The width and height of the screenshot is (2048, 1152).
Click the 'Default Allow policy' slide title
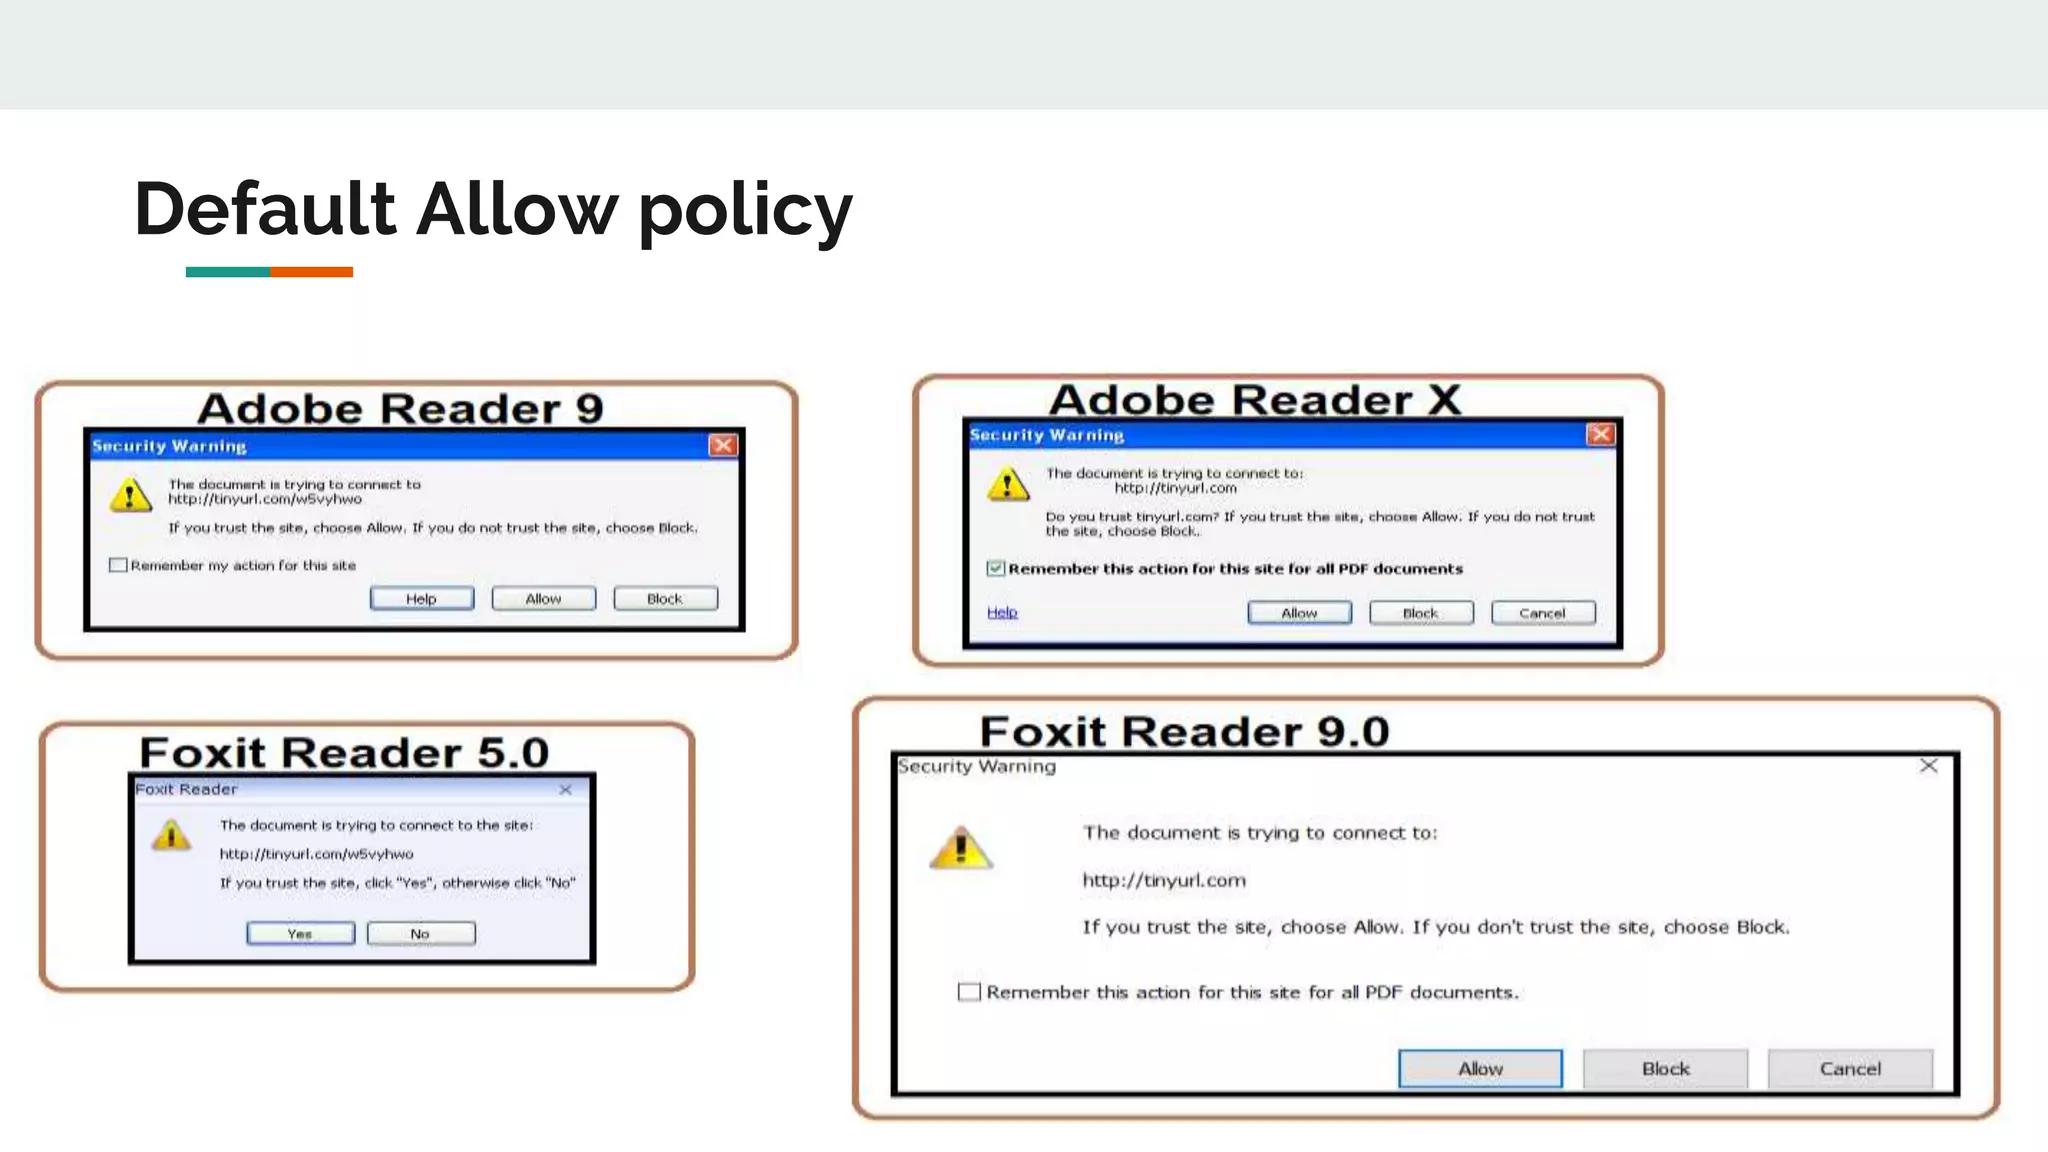(x=493, y=209)
